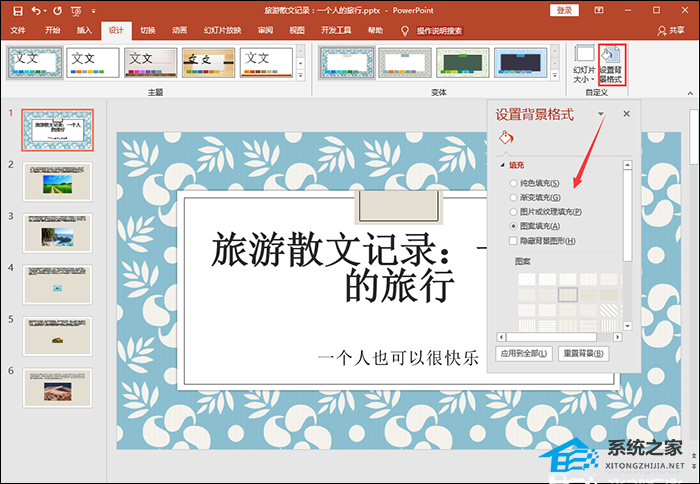This screenshot has width=700, height=484.
Task: Select slide 3 thumbnail in the slide panel
Action: 58,234
